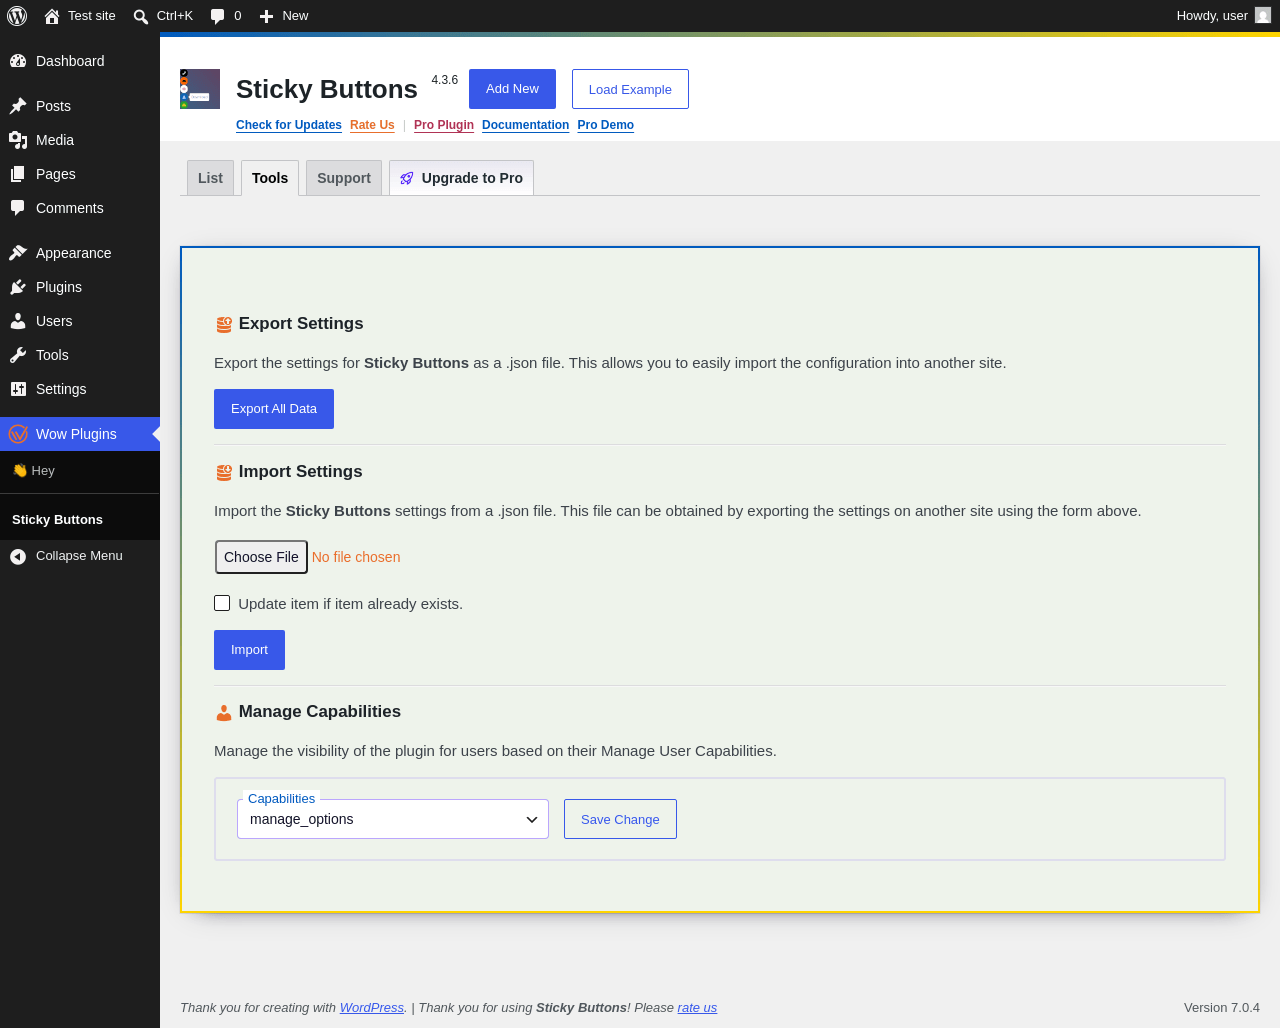Enable Update item if item already exists
1280x1028 pixels.
pos(222,603)
